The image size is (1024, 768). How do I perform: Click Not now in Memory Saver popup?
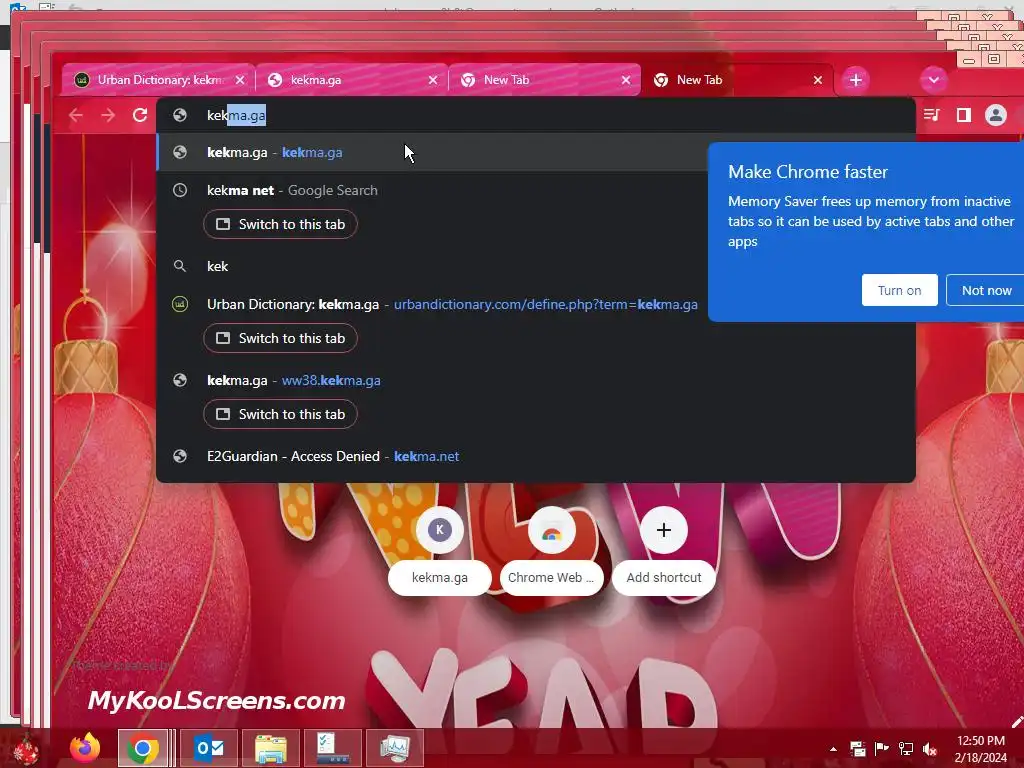coord(985,291)
